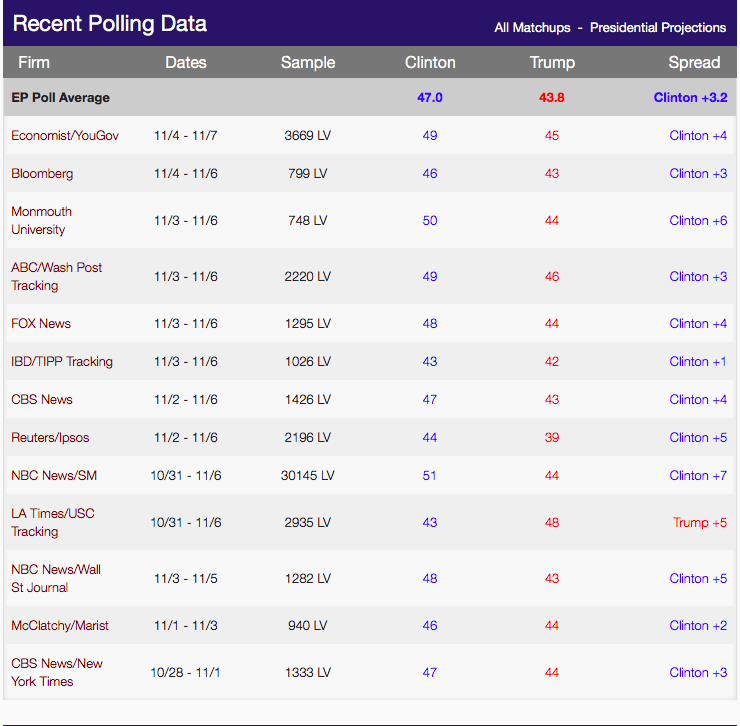Screen dimensions: 740x726
Task: Select the Sample column header
Action: coord(308,62)
